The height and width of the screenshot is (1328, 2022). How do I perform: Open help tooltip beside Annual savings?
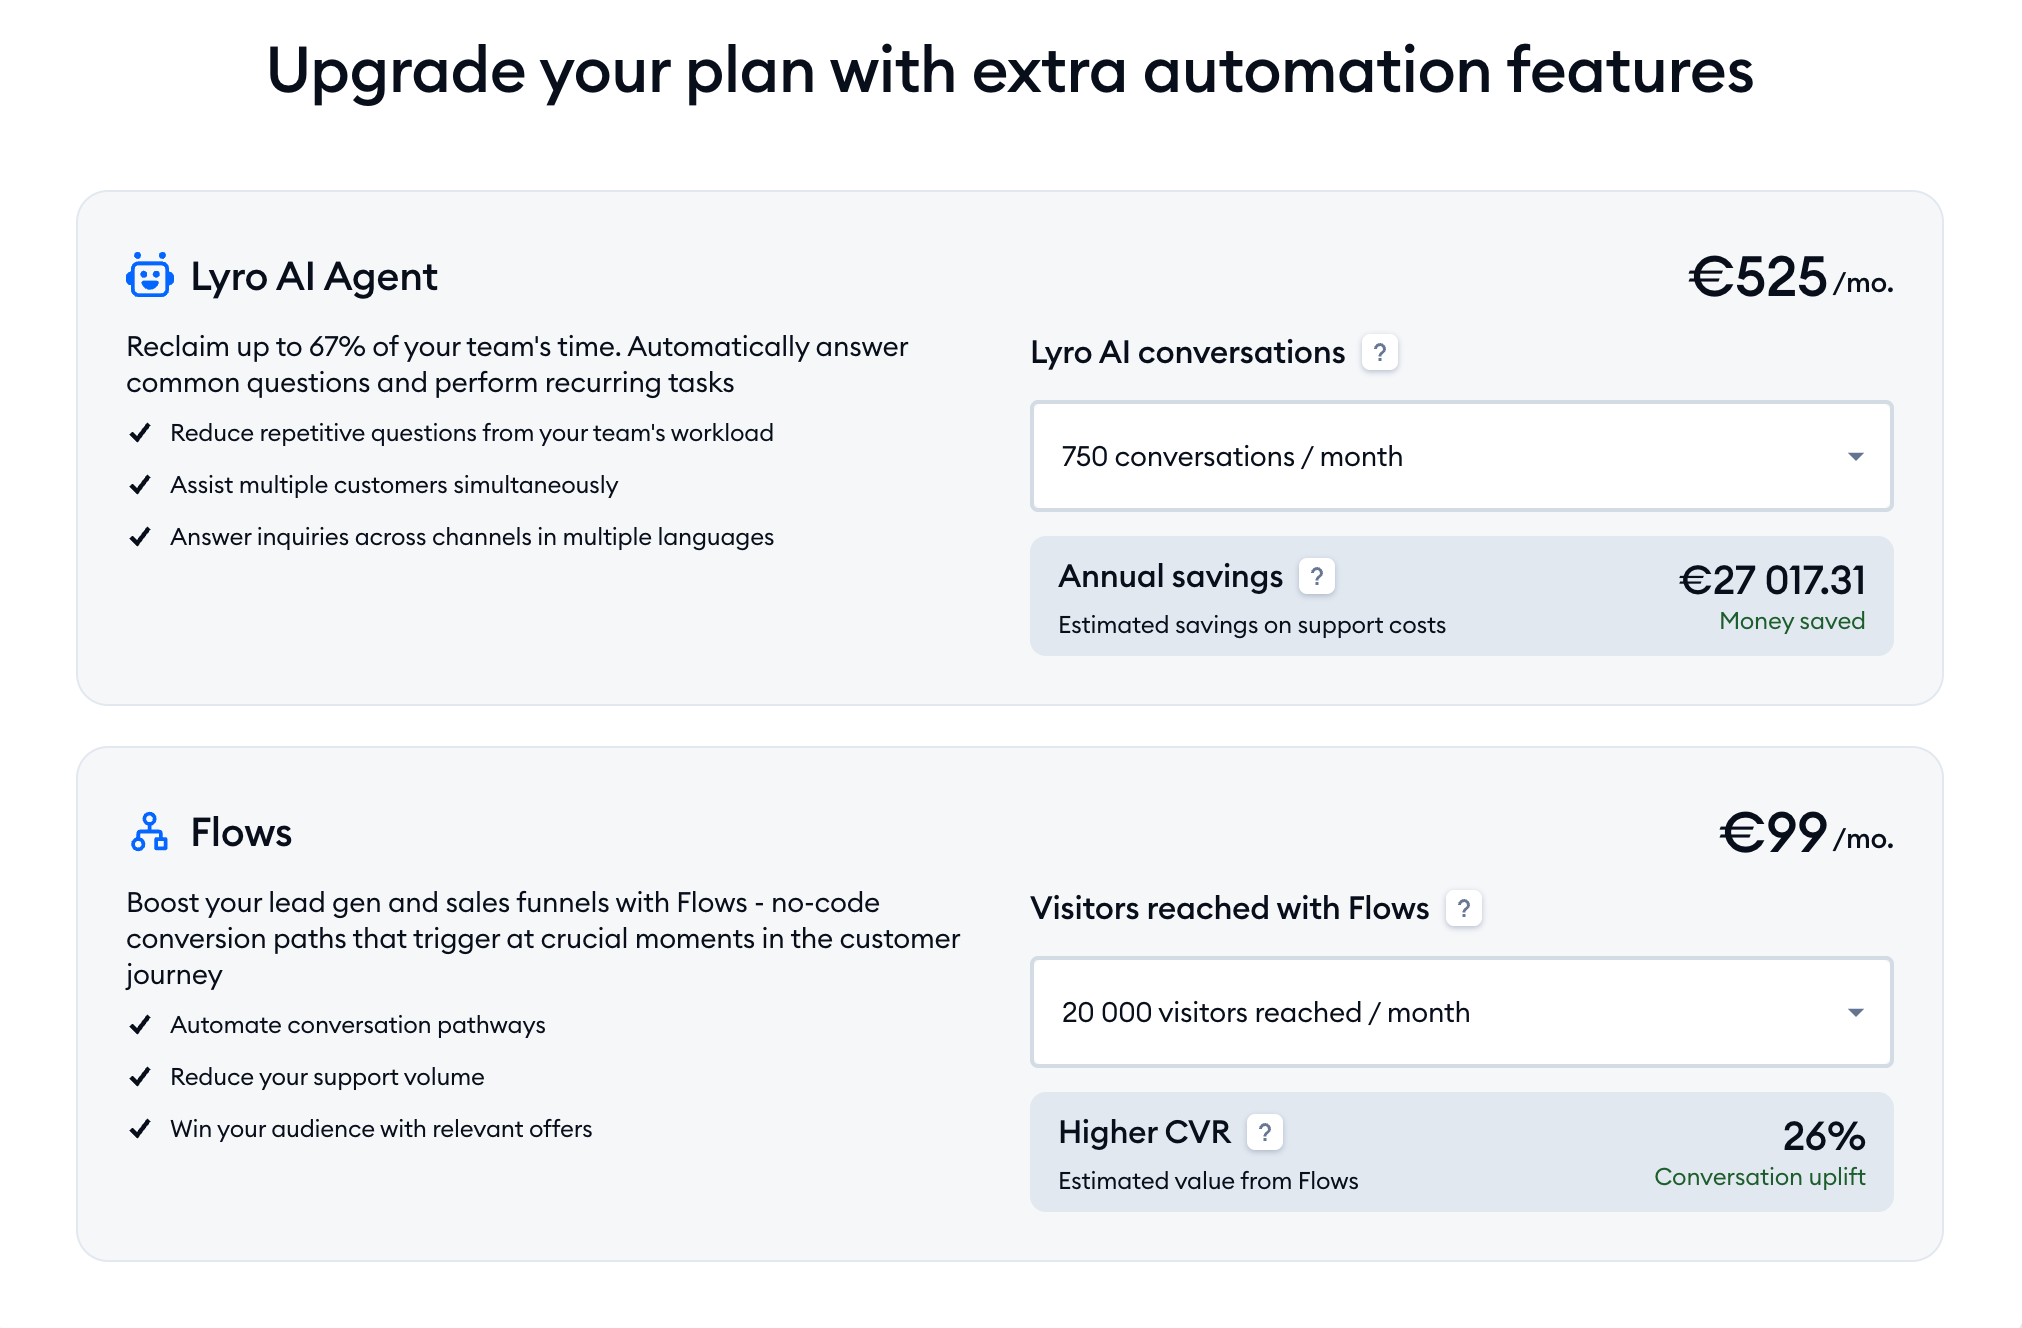[1316, 576]
